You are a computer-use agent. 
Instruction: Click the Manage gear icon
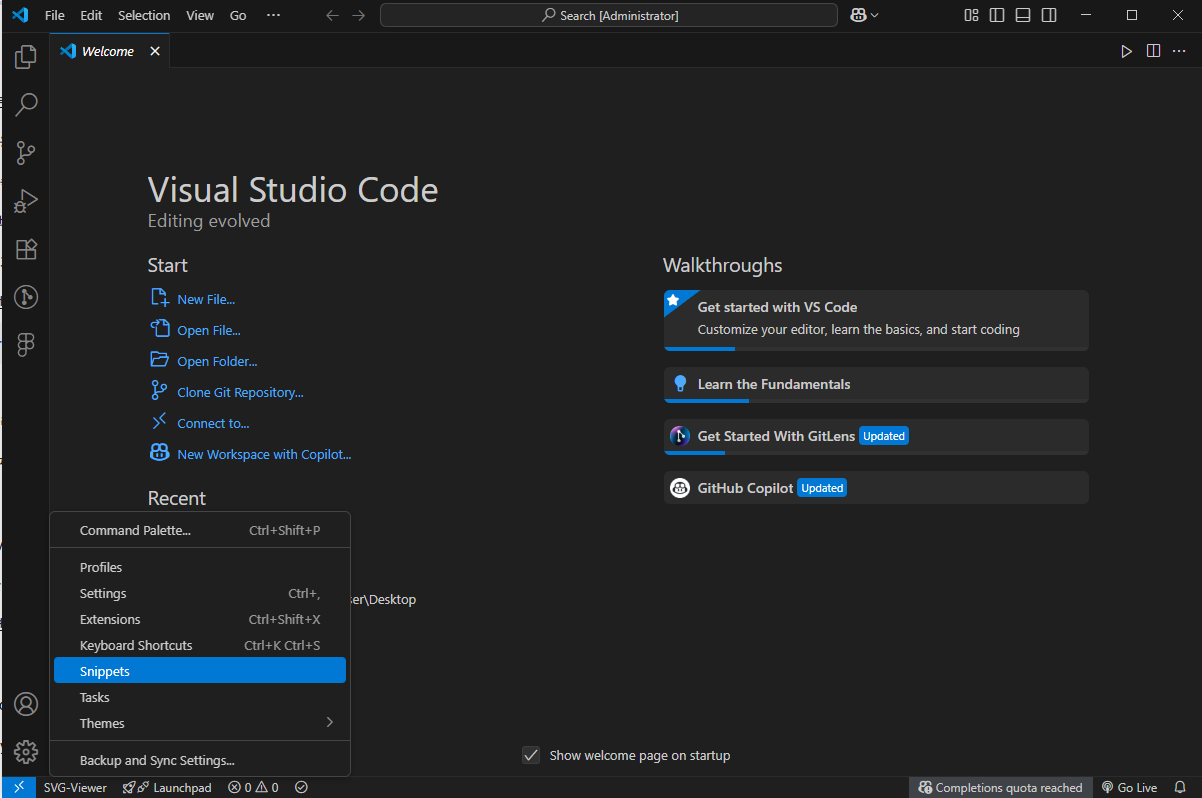(x=26, y=752)
